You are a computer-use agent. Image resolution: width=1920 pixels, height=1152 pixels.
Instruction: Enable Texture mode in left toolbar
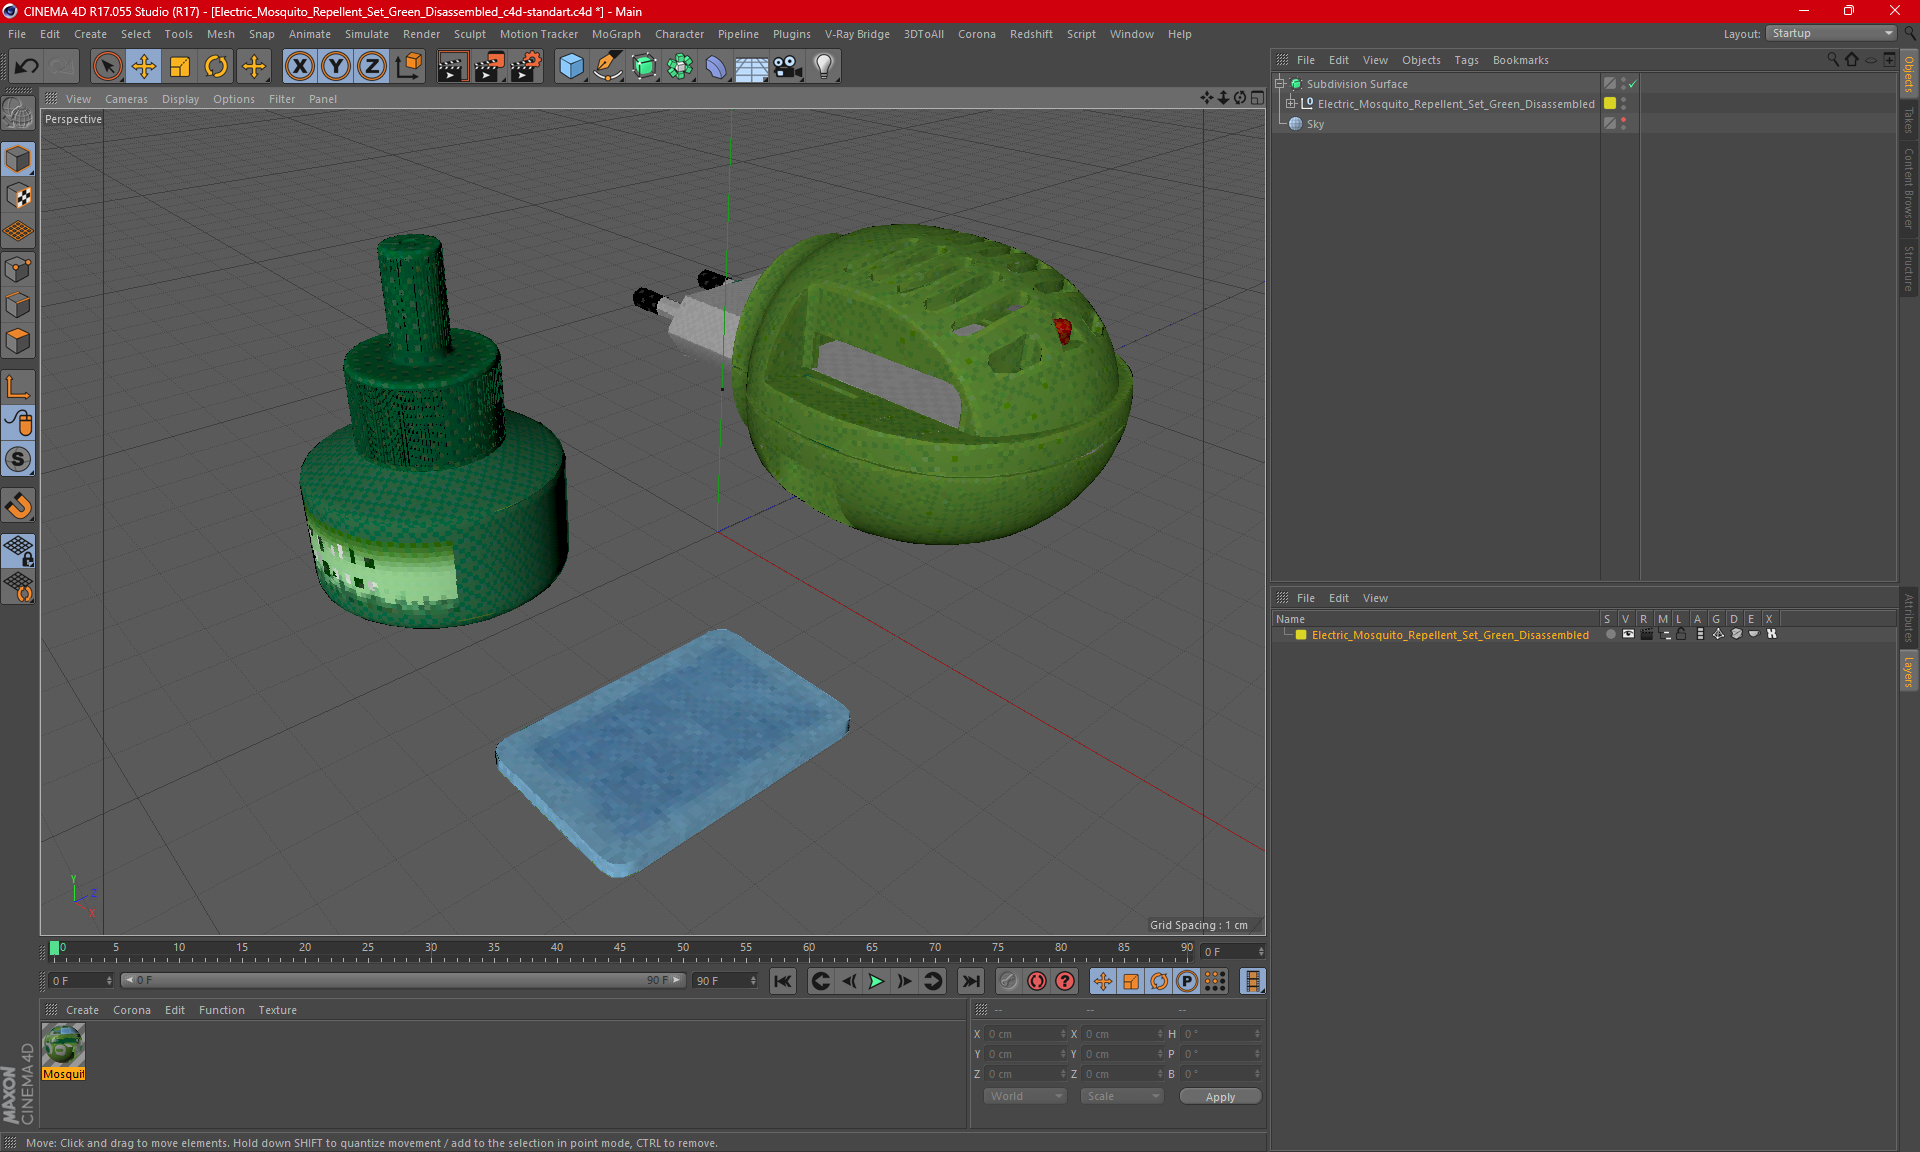coord(18,196)
